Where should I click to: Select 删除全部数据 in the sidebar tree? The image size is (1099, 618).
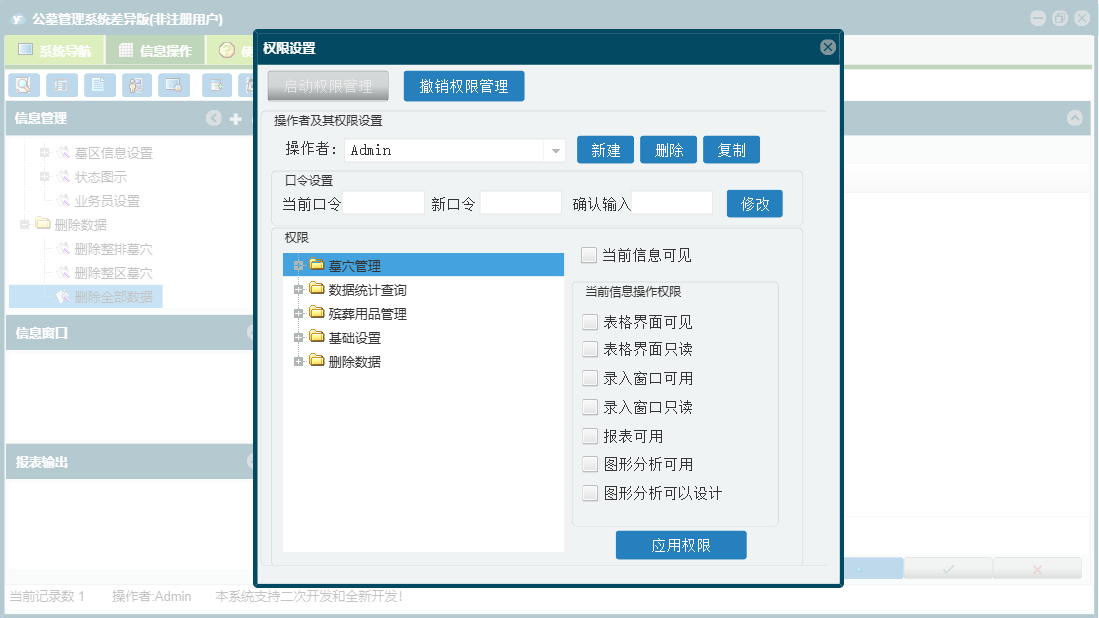point(114,296)
